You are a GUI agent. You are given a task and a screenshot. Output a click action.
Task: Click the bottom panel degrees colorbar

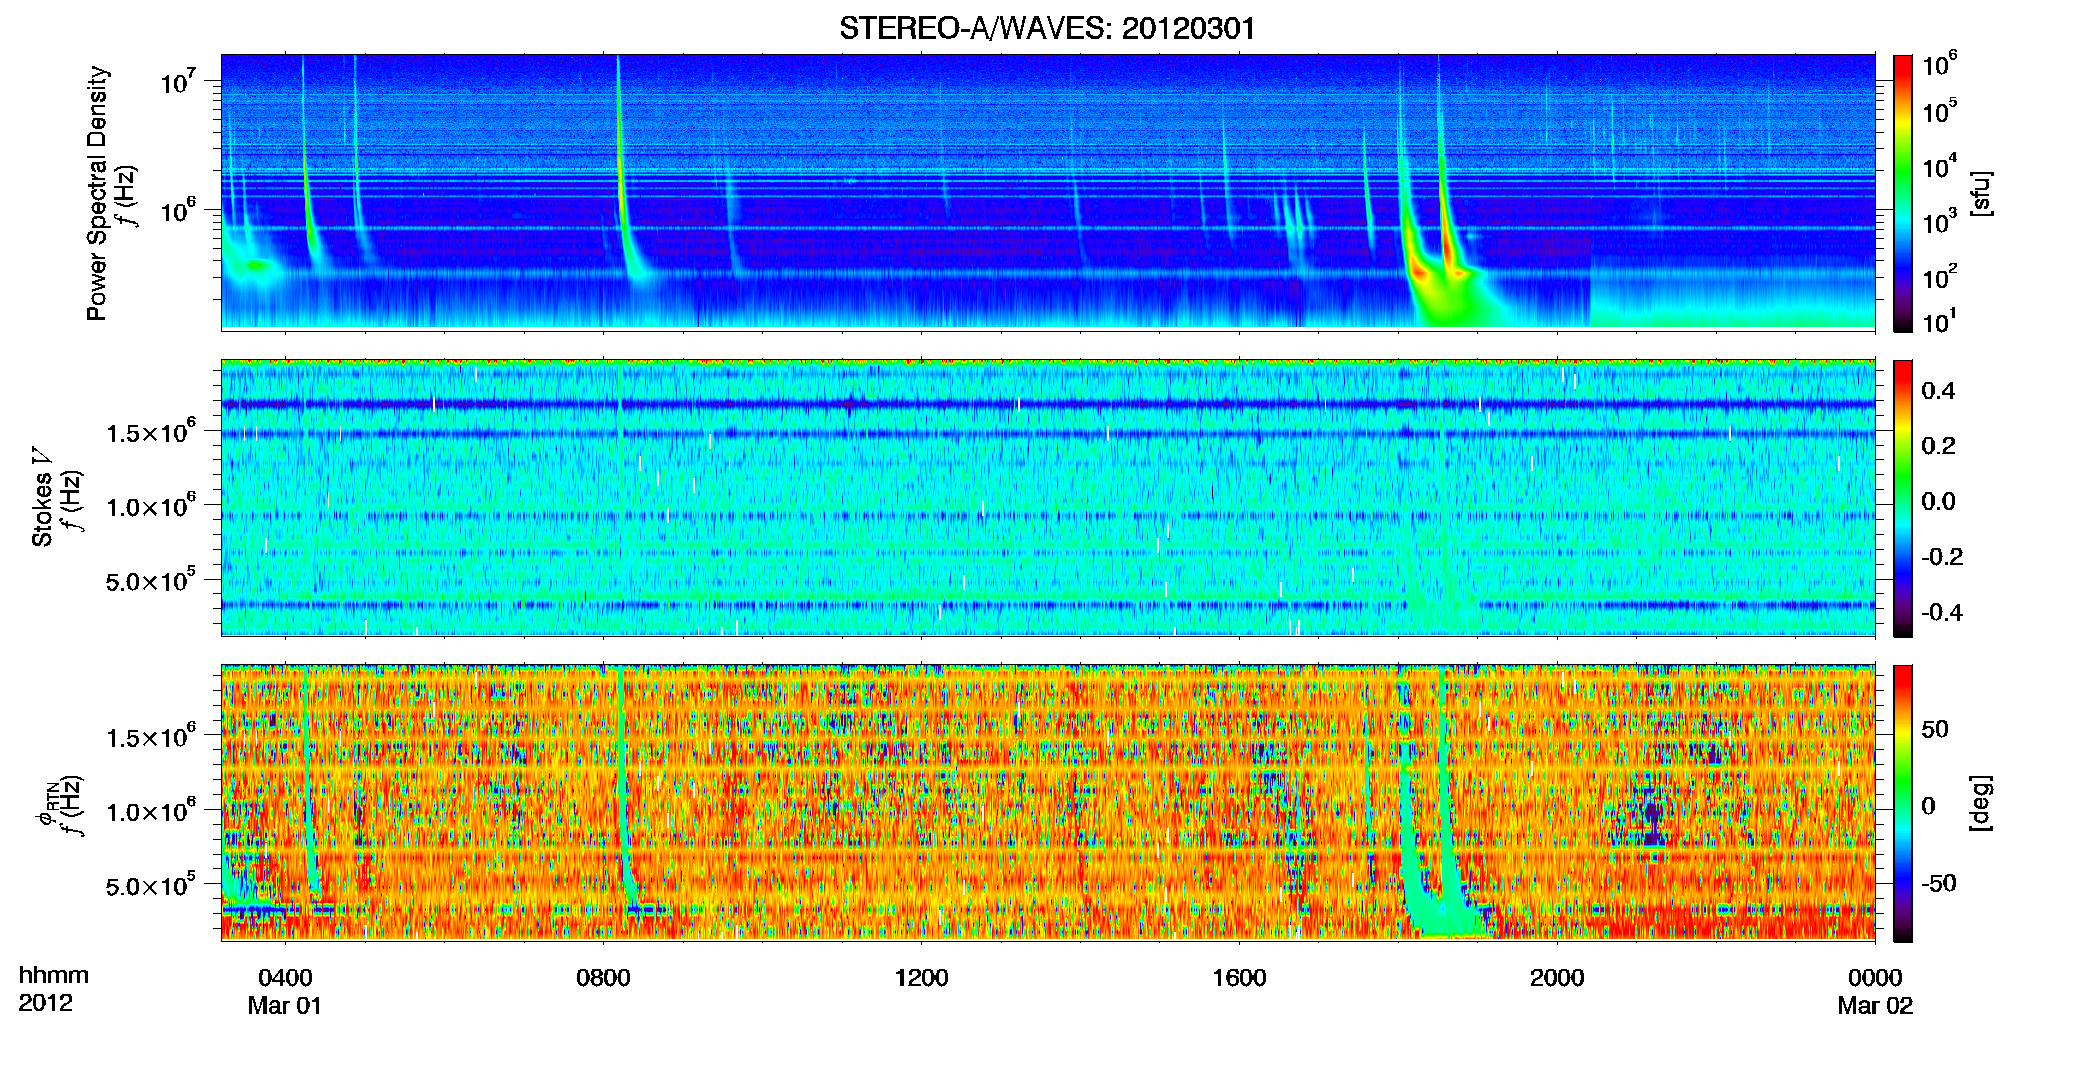(1903, 803)
